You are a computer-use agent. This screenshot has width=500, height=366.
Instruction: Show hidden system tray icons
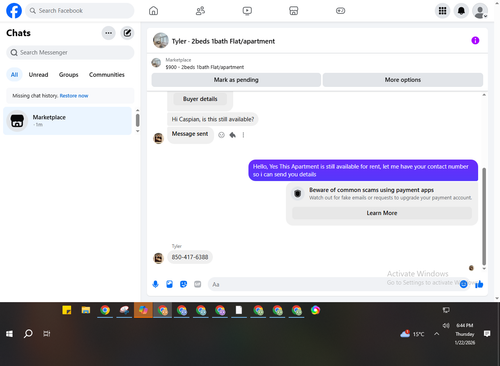(436, 334)
